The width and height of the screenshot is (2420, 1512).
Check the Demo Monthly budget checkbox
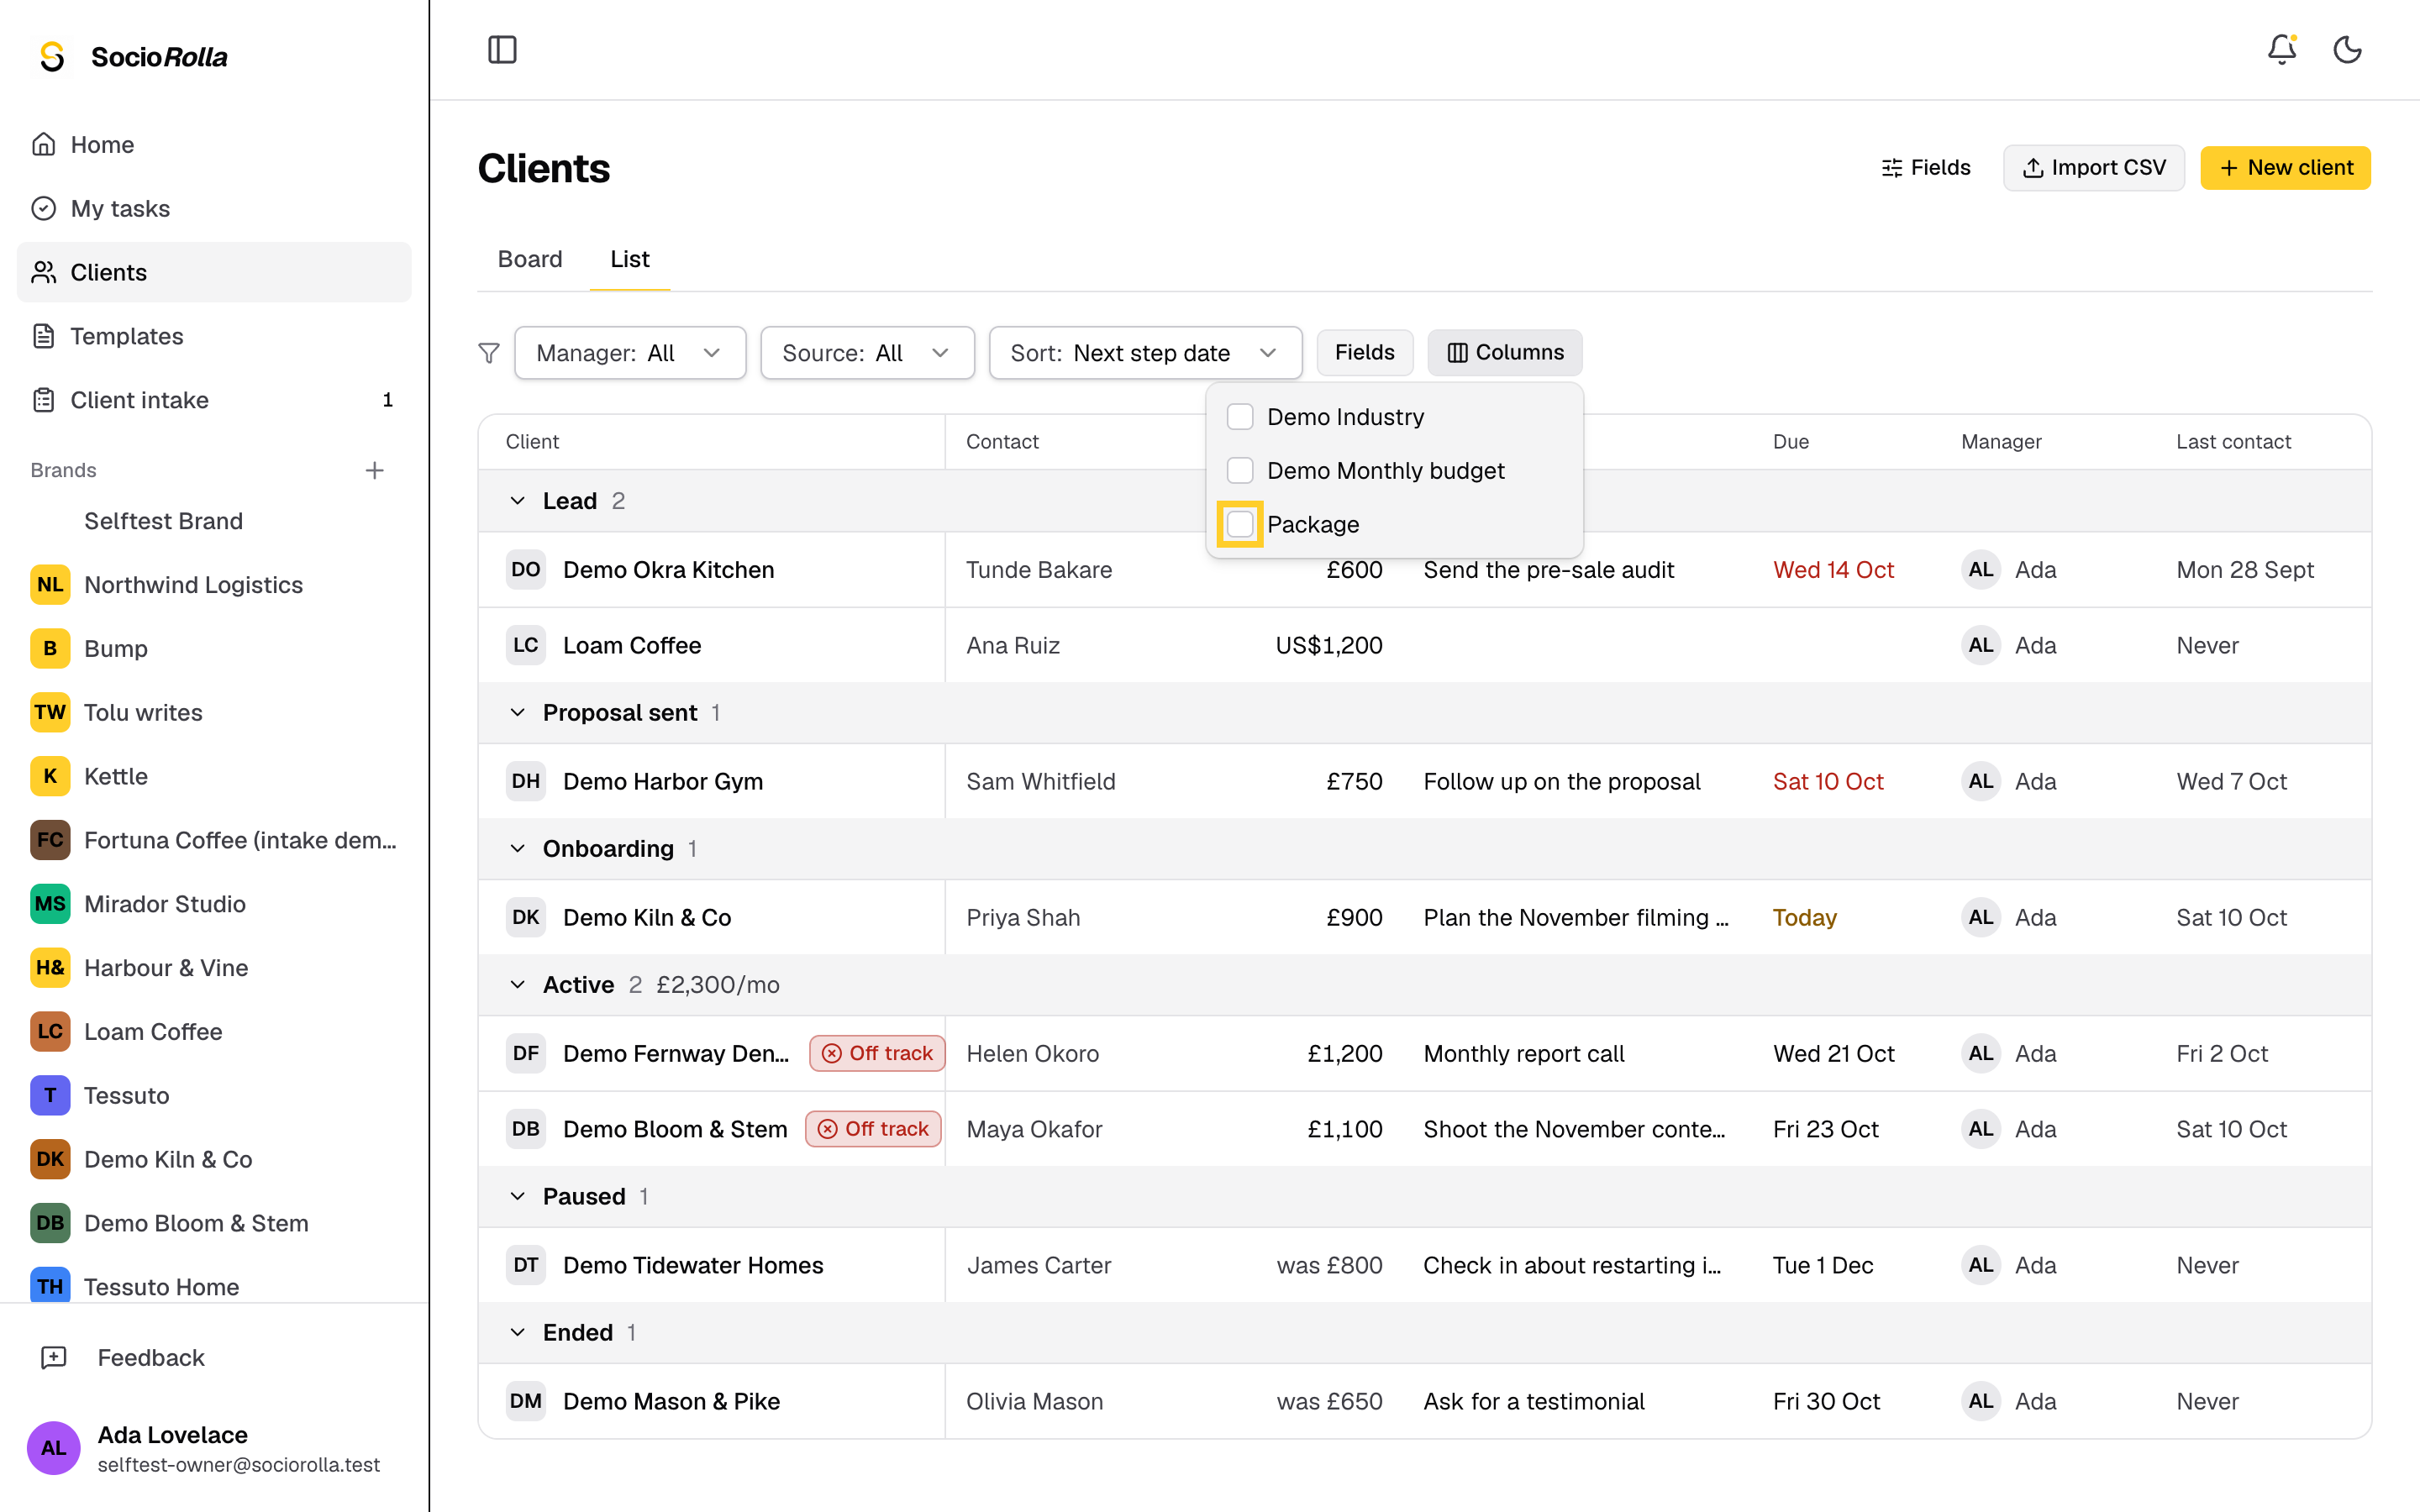[1240, 470]
